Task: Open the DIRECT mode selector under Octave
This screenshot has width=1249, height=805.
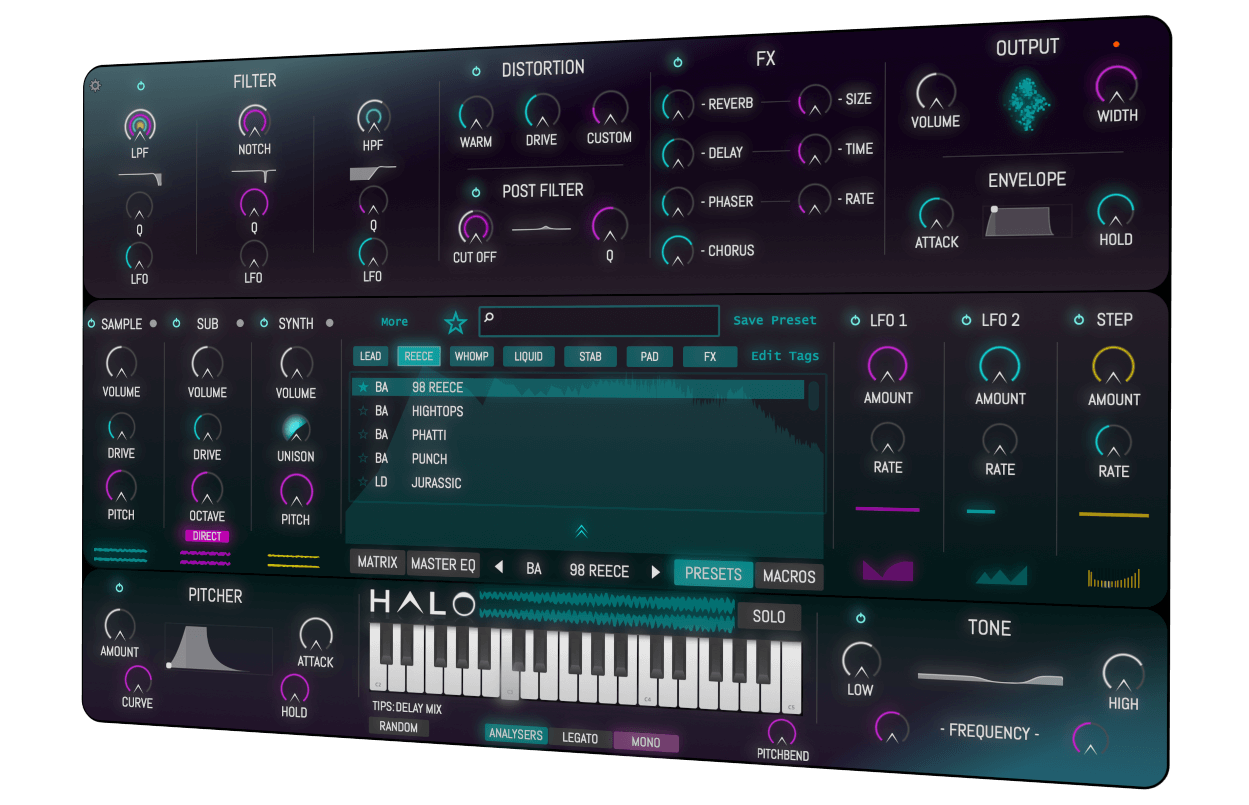Action: pos(207,536)
